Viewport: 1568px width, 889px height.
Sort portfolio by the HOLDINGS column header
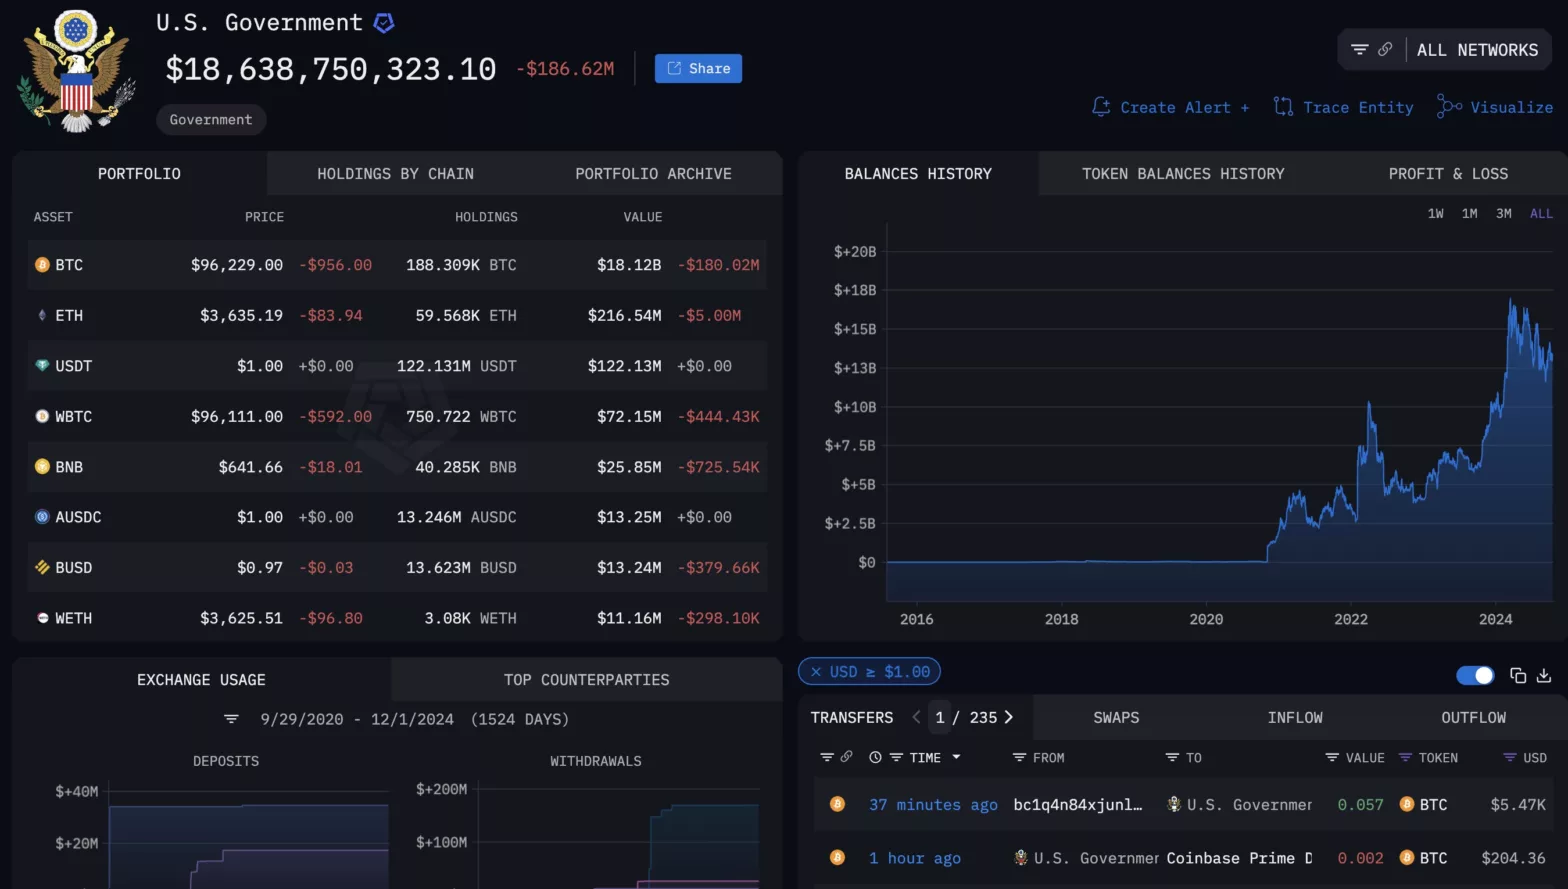(486, 216)
